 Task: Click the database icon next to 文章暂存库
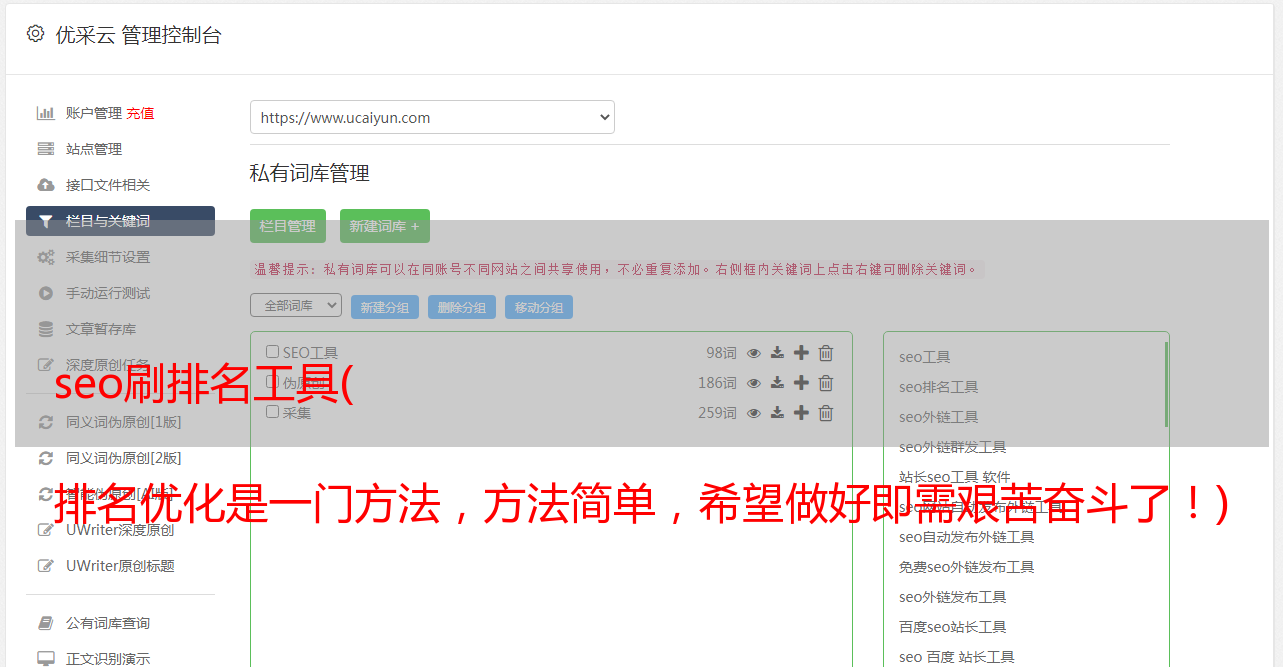pos(46,329)
